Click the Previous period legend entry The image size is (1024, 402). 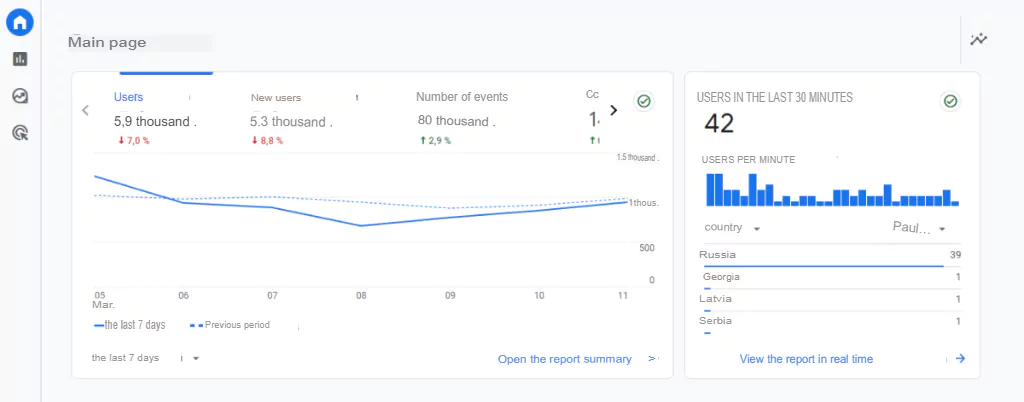229,324
